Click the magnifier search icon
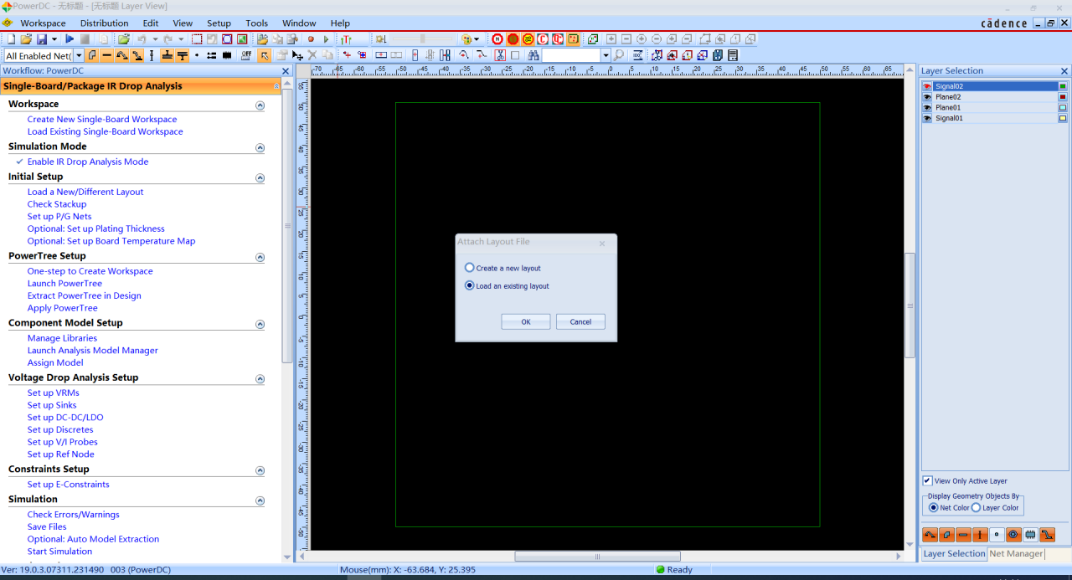The width and height of the screenshot is (1072, 580). coord(619,55)
